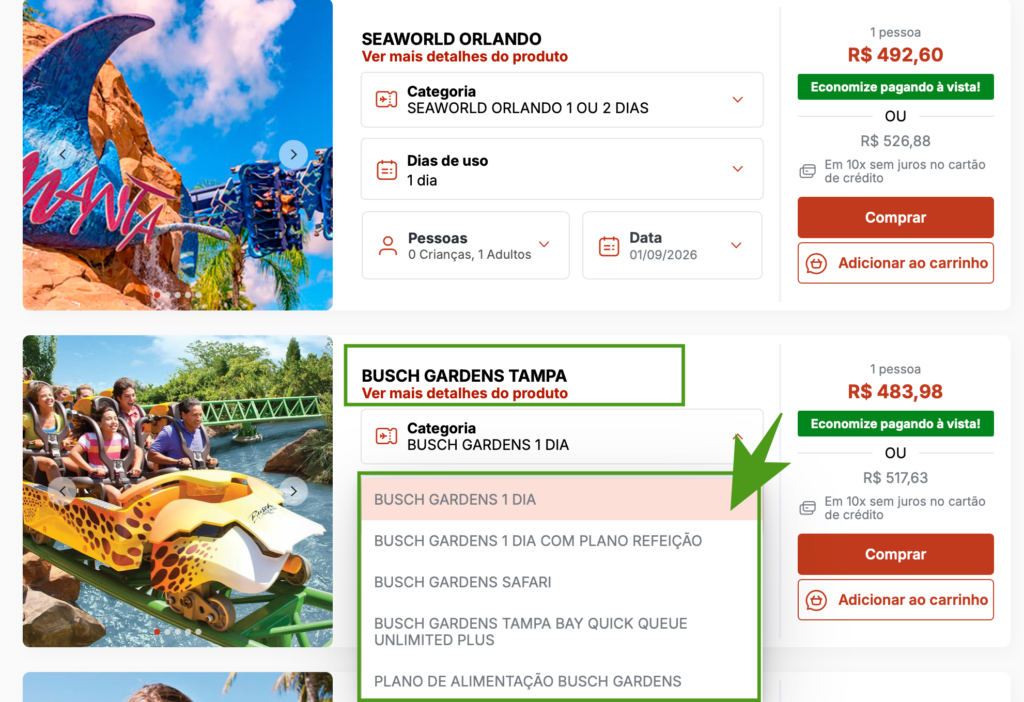Open the Pessoas selector chevron
This screenshot has height=702, width=1024.
[x=544, y=244]
